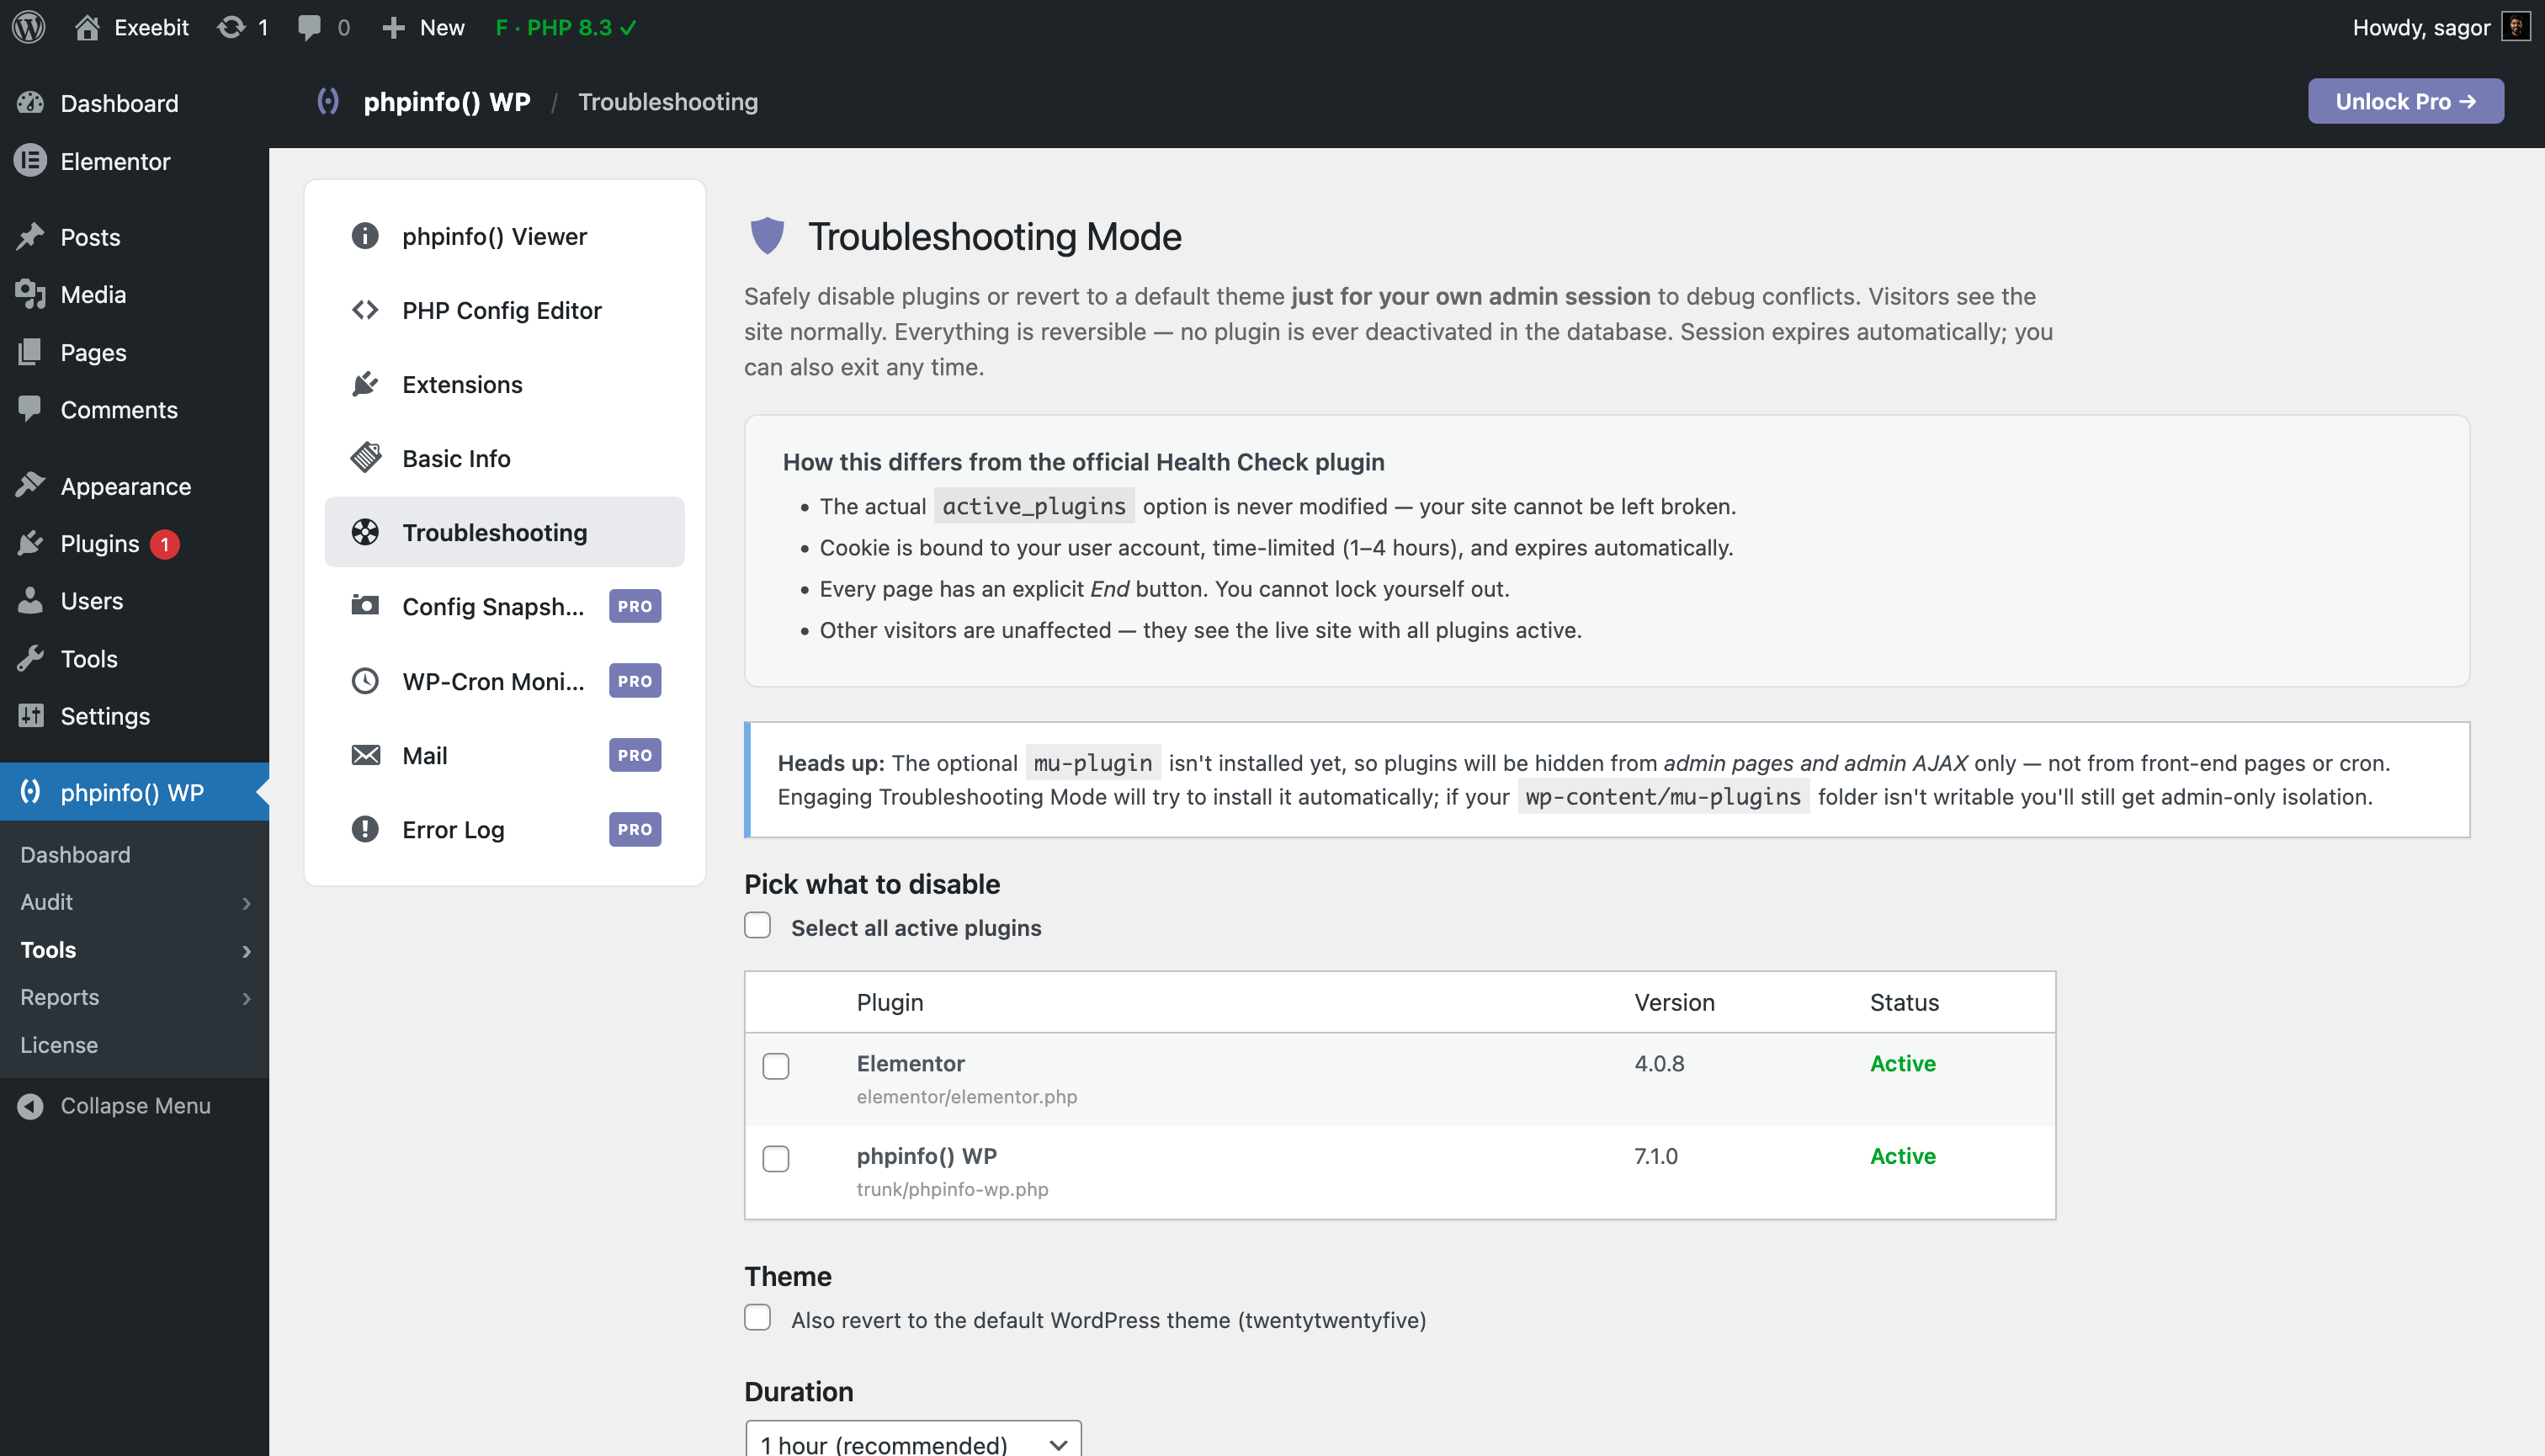Toggle Select all active plugins checkbox

[758, 926]
